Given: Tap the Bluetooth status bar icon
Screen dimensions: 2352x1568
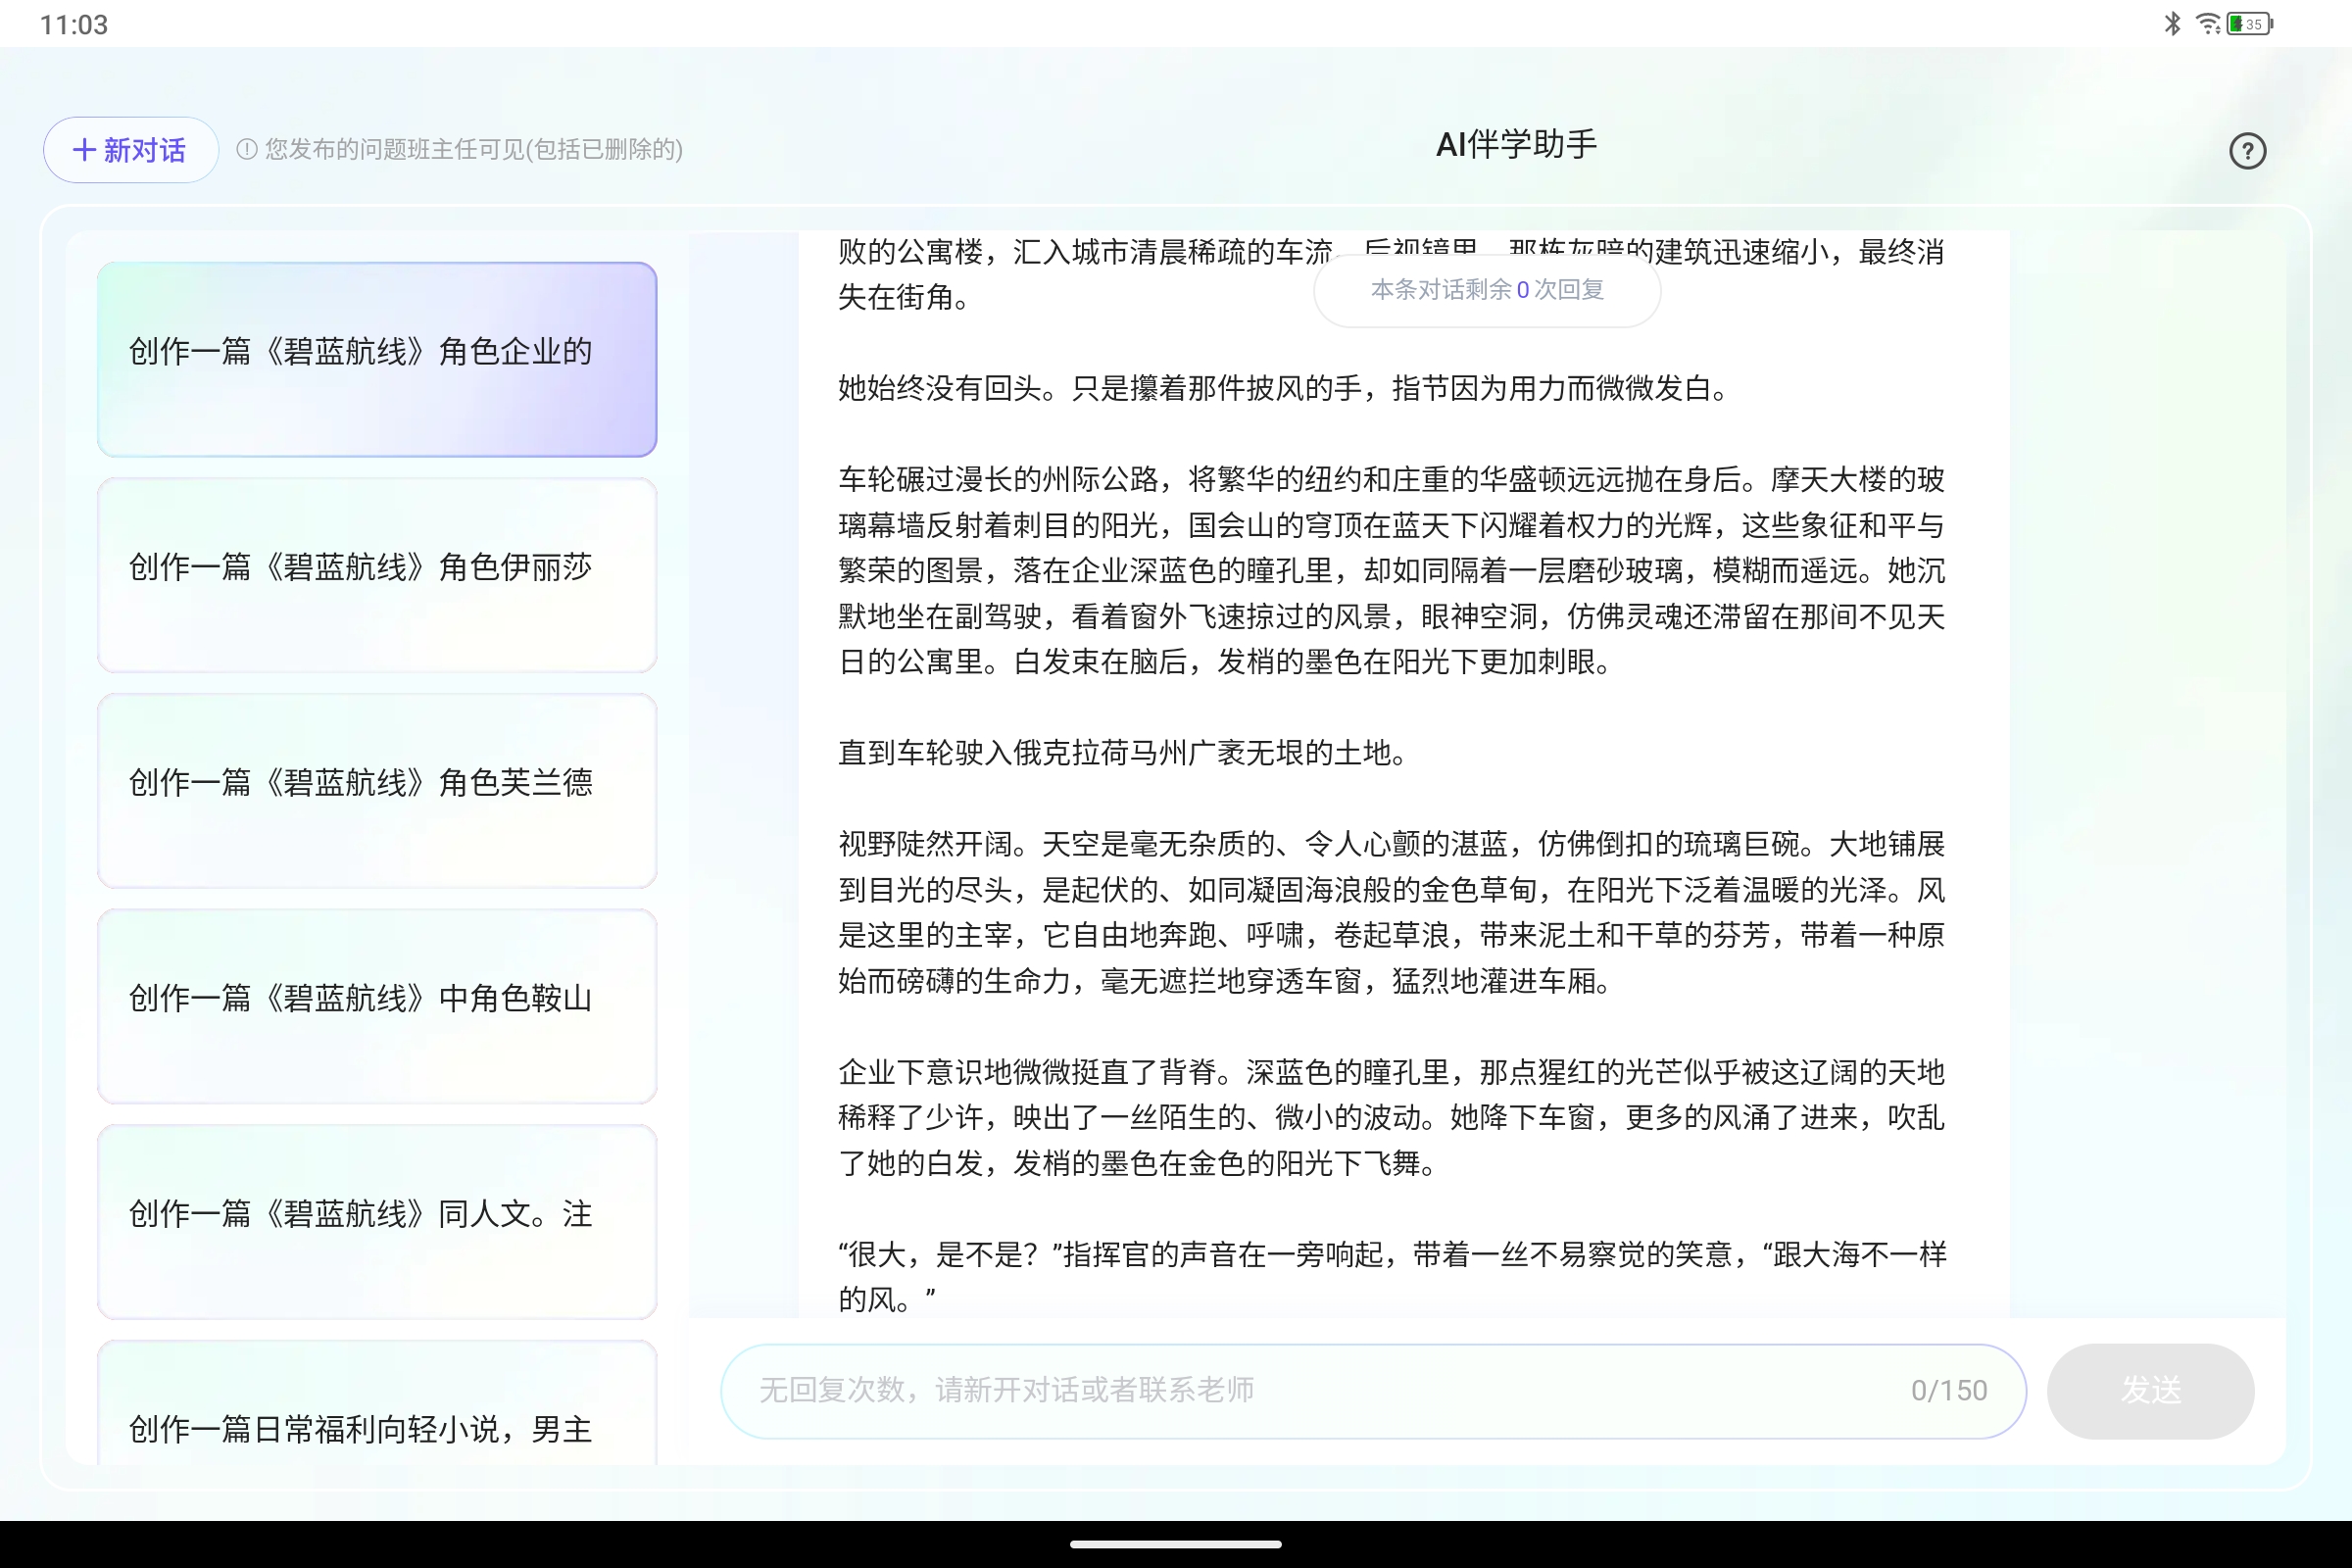Looking at the screenshot, I should [x=2171, y=24].
